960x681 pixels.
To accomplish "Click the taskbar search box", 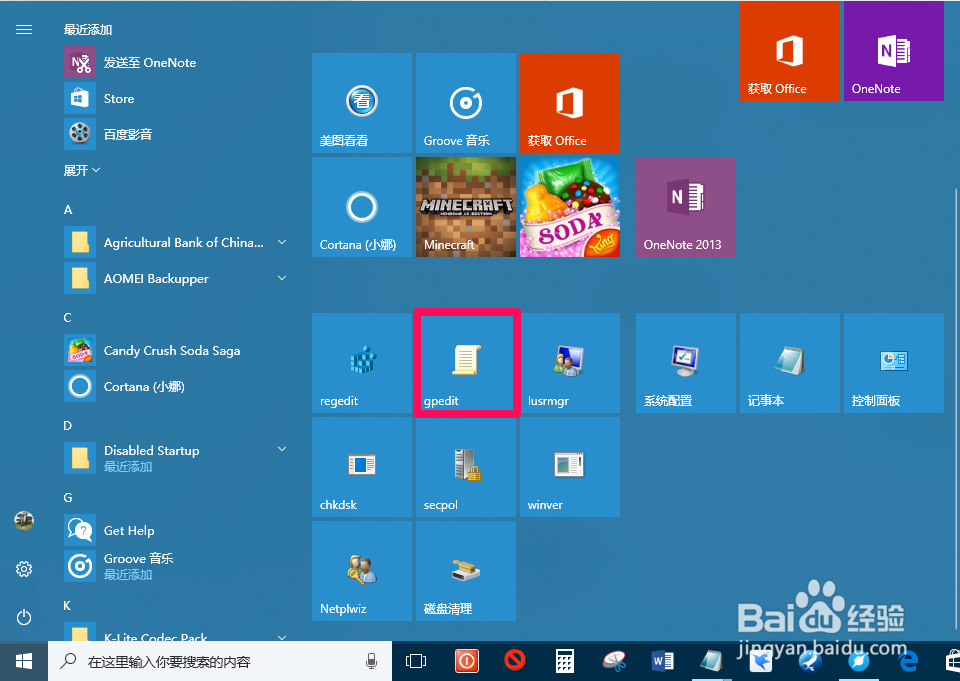I will coord(220,661).
